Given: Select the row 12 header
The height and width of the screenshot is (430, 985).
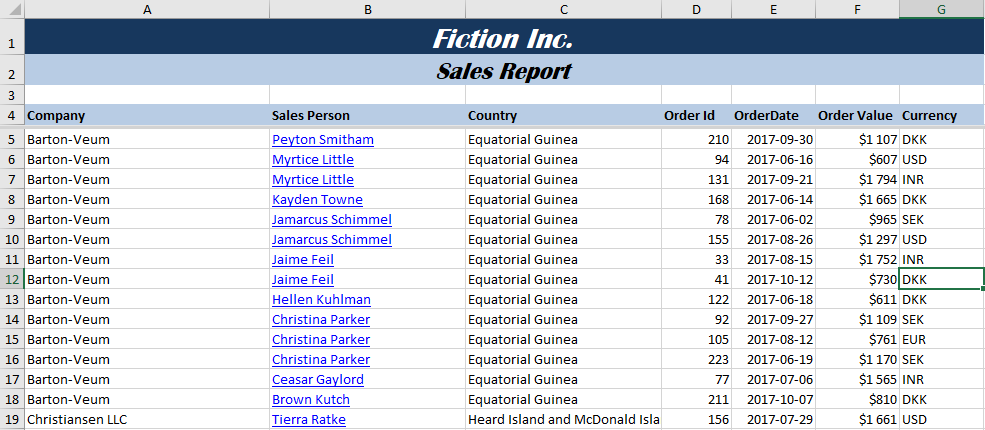Looking at the screenshot, I should (11, 280).
